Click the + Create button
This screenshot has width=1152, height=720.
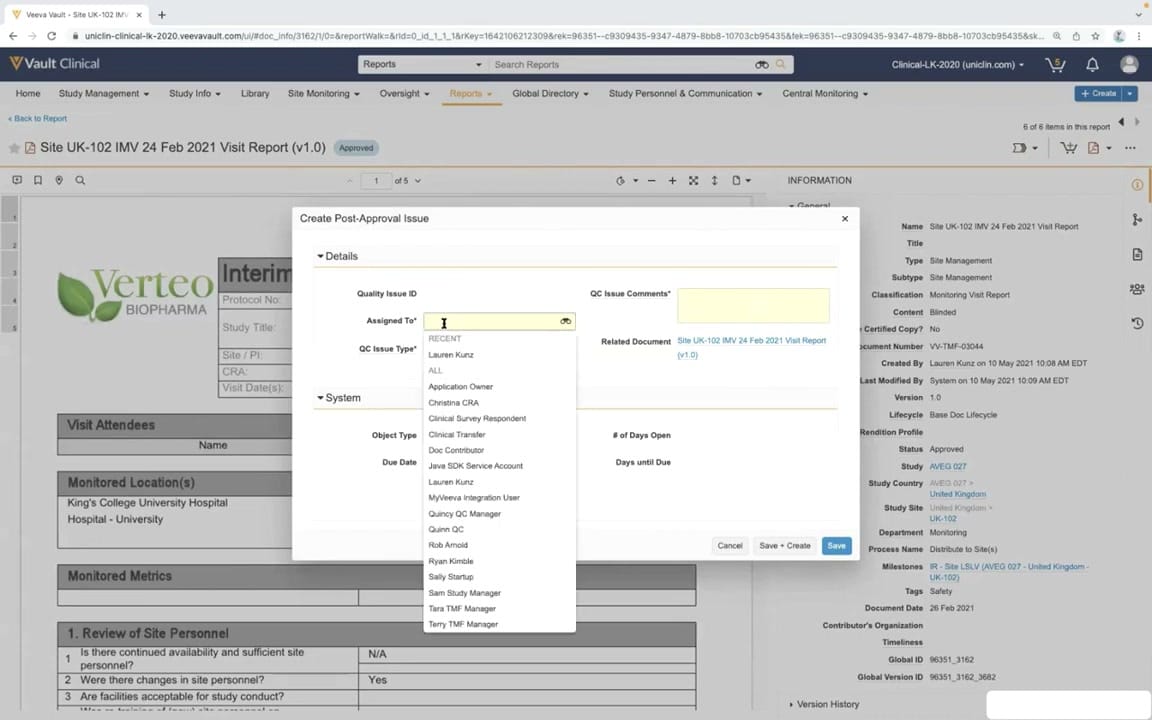tap(1098, 93)
